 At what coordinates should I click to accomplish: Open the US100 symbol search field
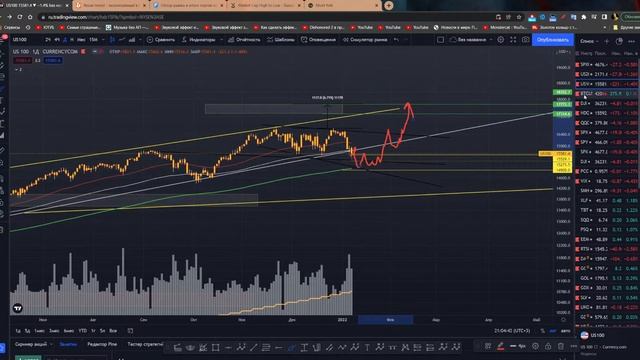point(20,40)
